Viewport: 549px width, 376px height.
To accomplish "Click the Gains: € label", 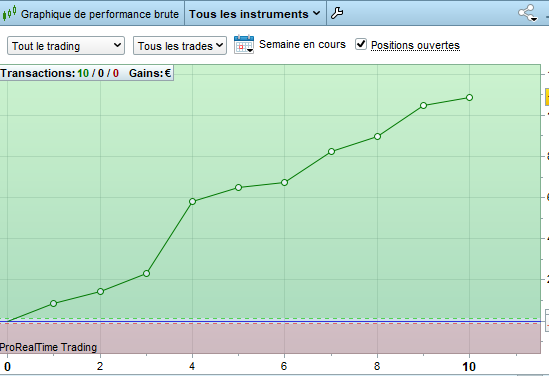I will pyautogui.click(x=150, y=73).
